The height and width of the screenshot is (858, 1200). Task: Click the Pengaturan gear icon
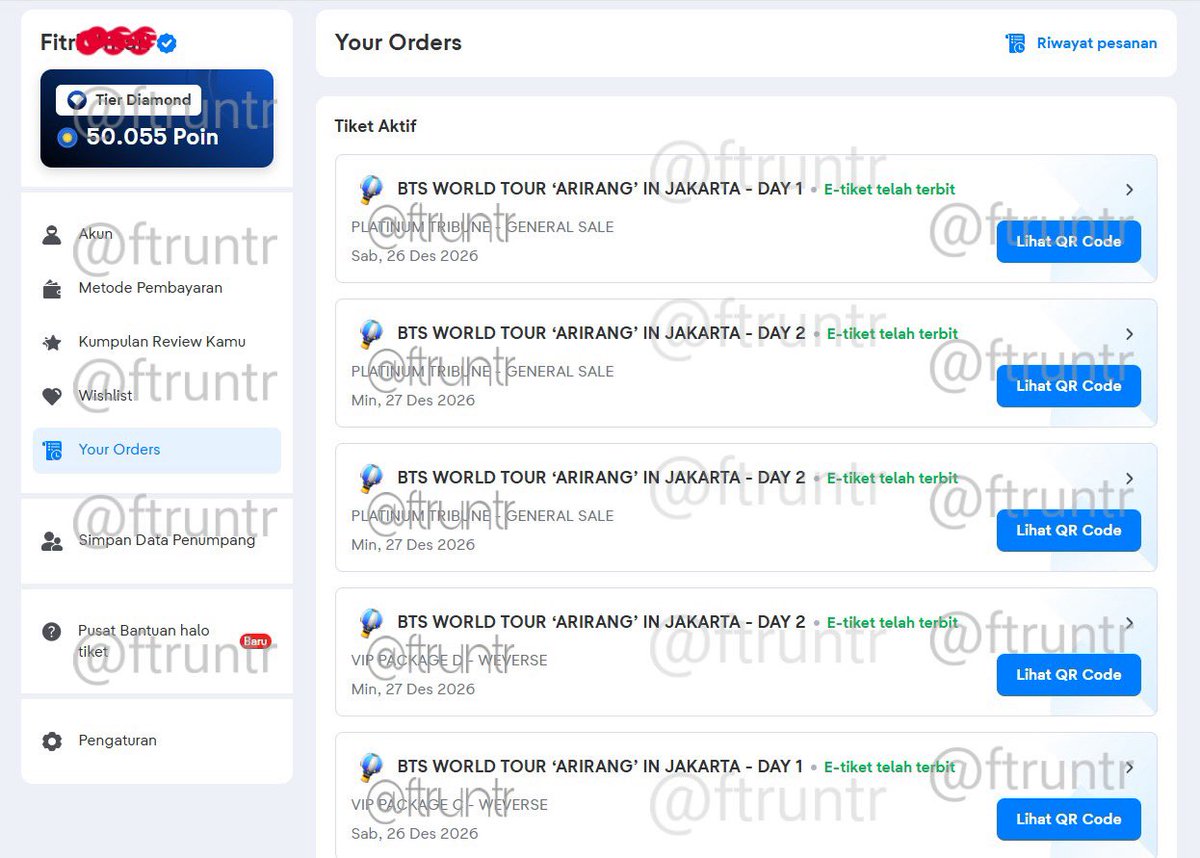point(52,741)
